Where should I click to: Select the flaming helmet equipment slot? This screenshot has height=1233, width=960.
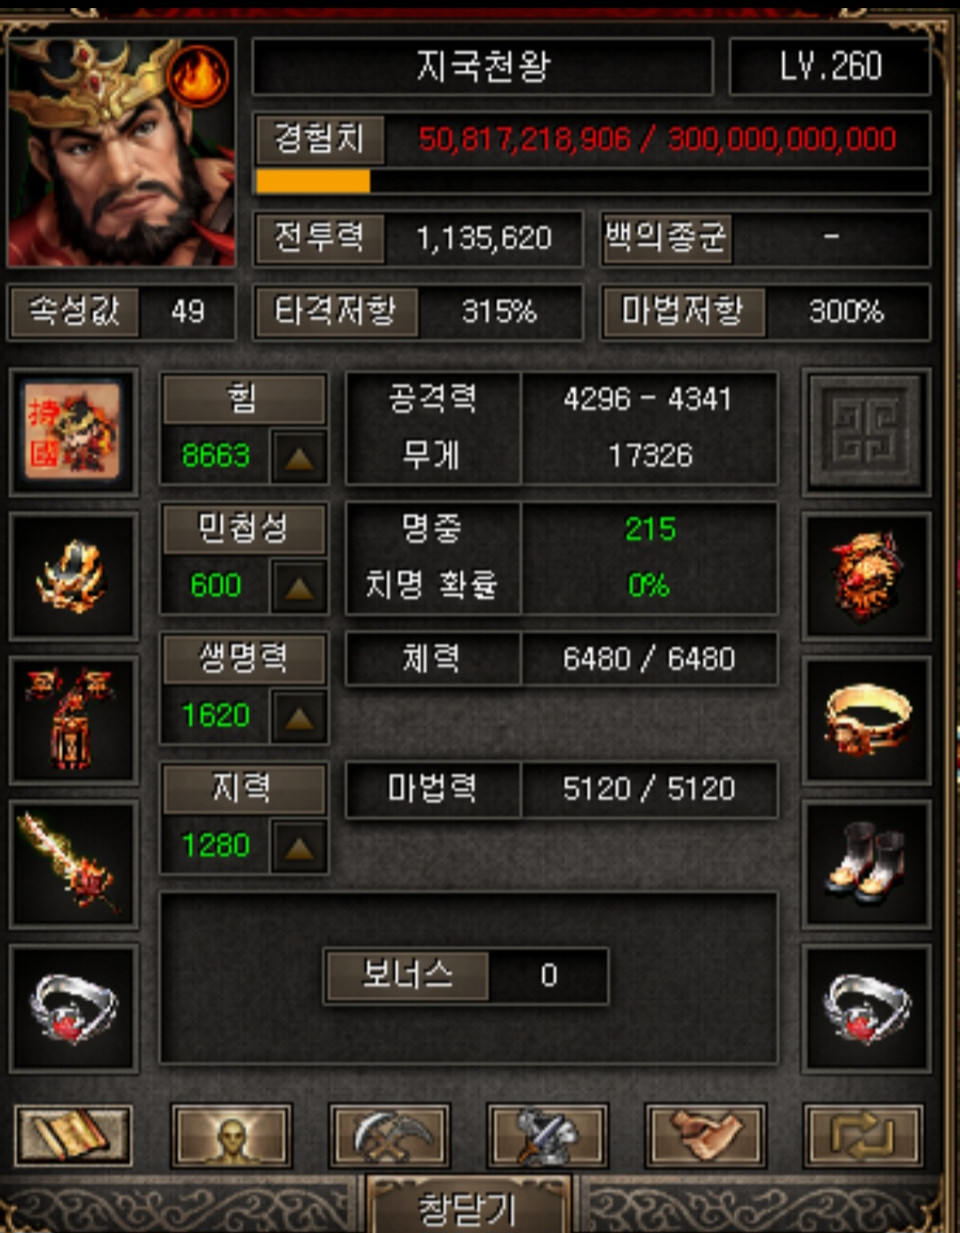coord(73,577)
